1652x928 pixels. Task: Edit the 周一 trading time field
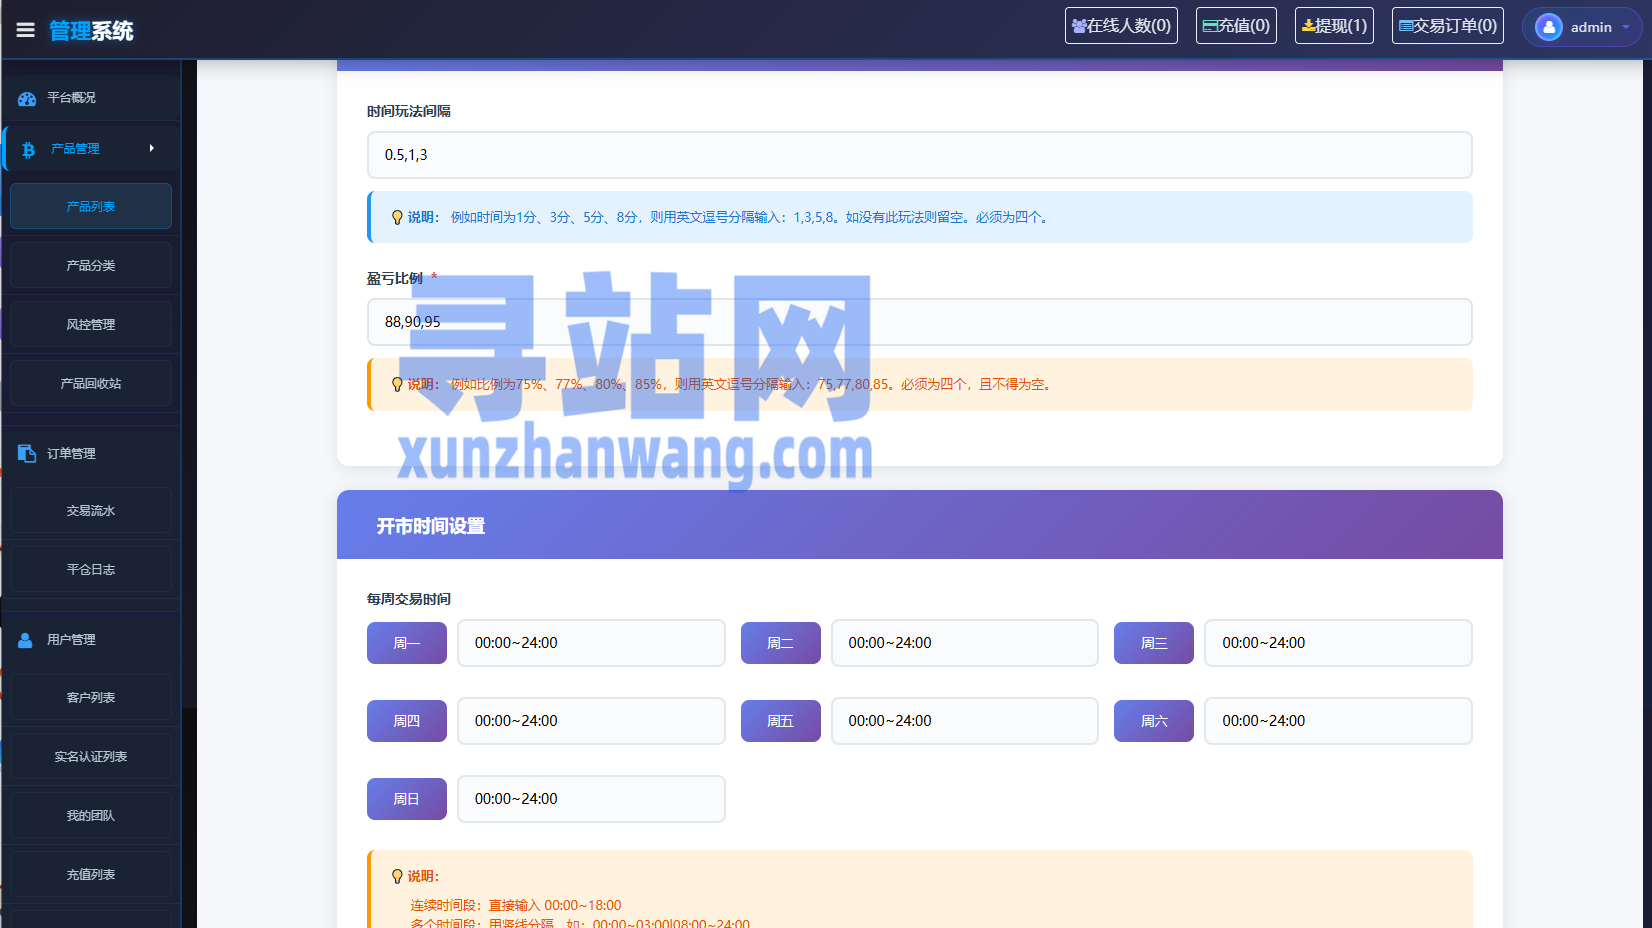point(591,643)
